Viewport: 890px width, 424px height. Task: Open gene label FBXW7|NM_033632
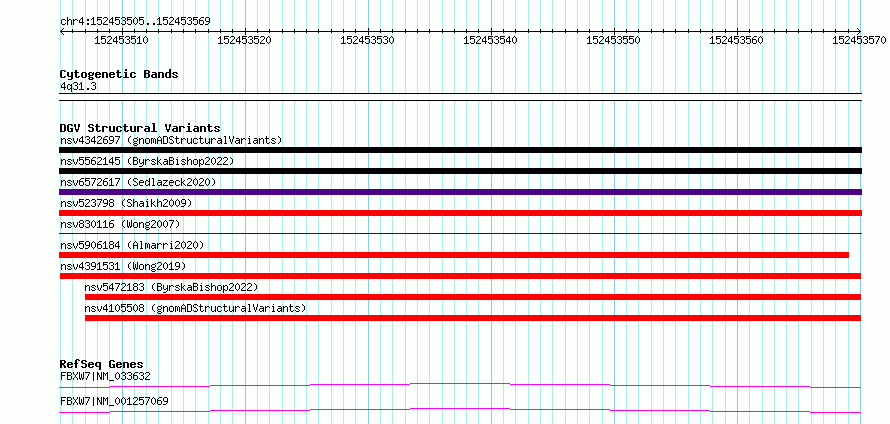coord(105,376)
